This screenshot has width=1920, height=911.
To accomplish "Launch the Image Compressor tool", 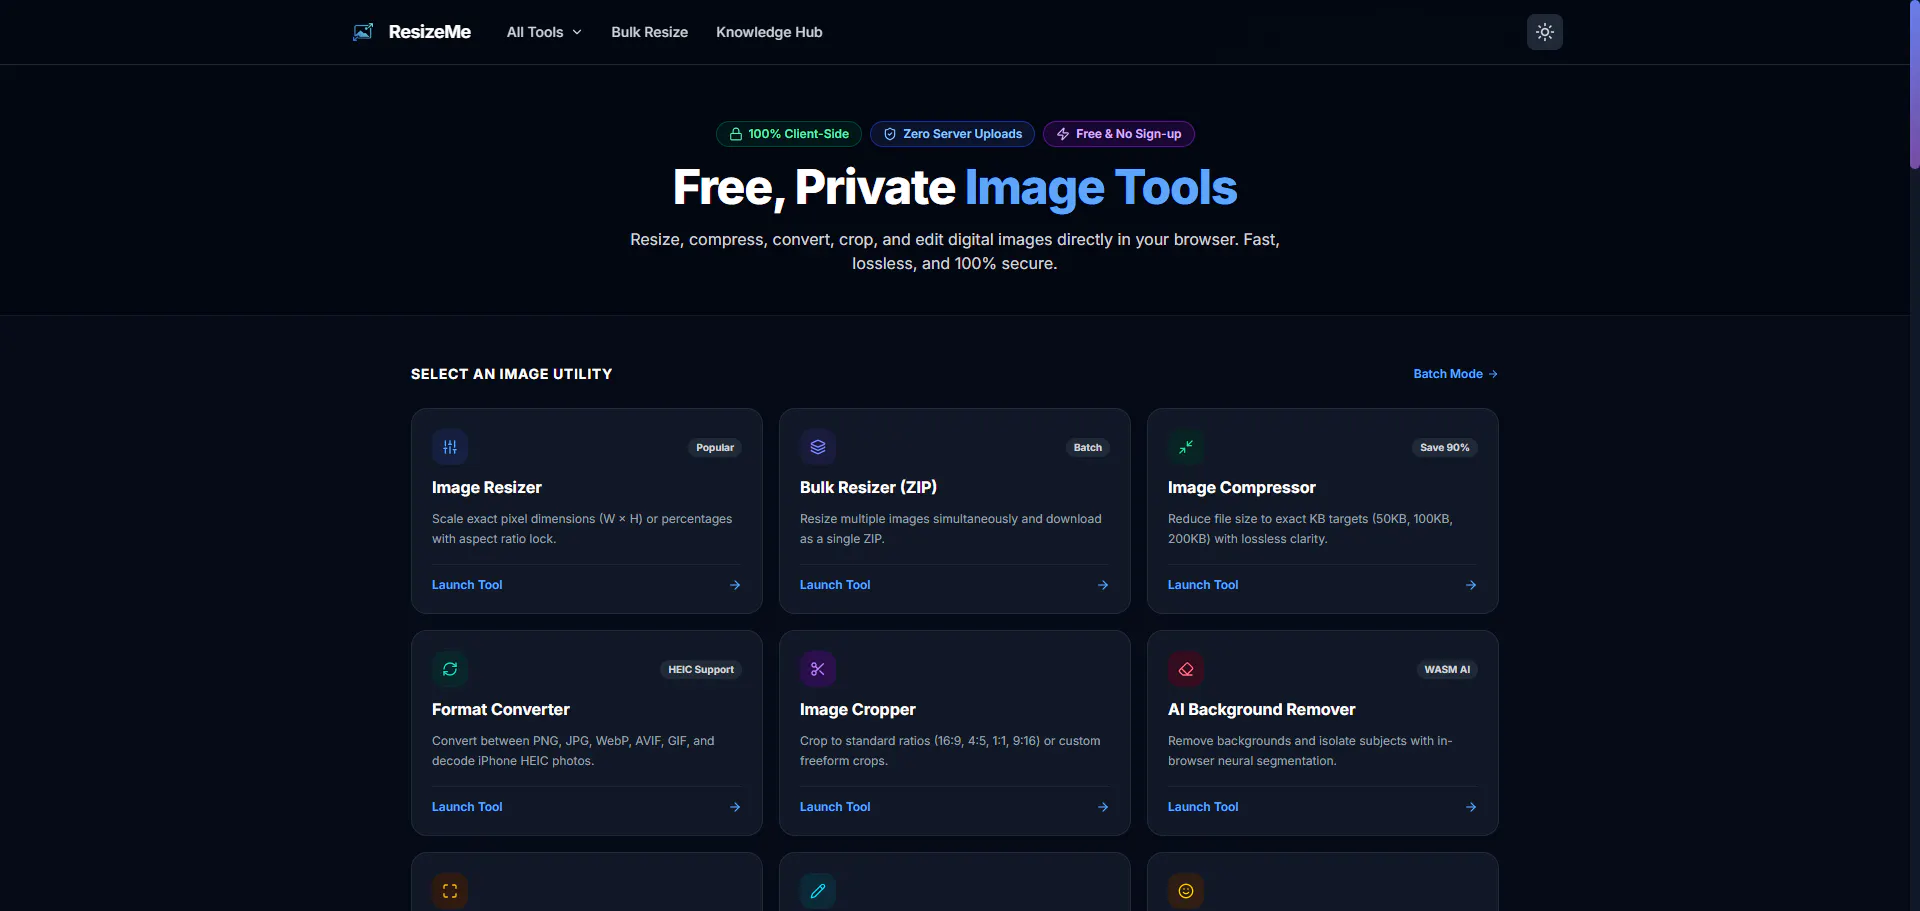I will 1203,585.
